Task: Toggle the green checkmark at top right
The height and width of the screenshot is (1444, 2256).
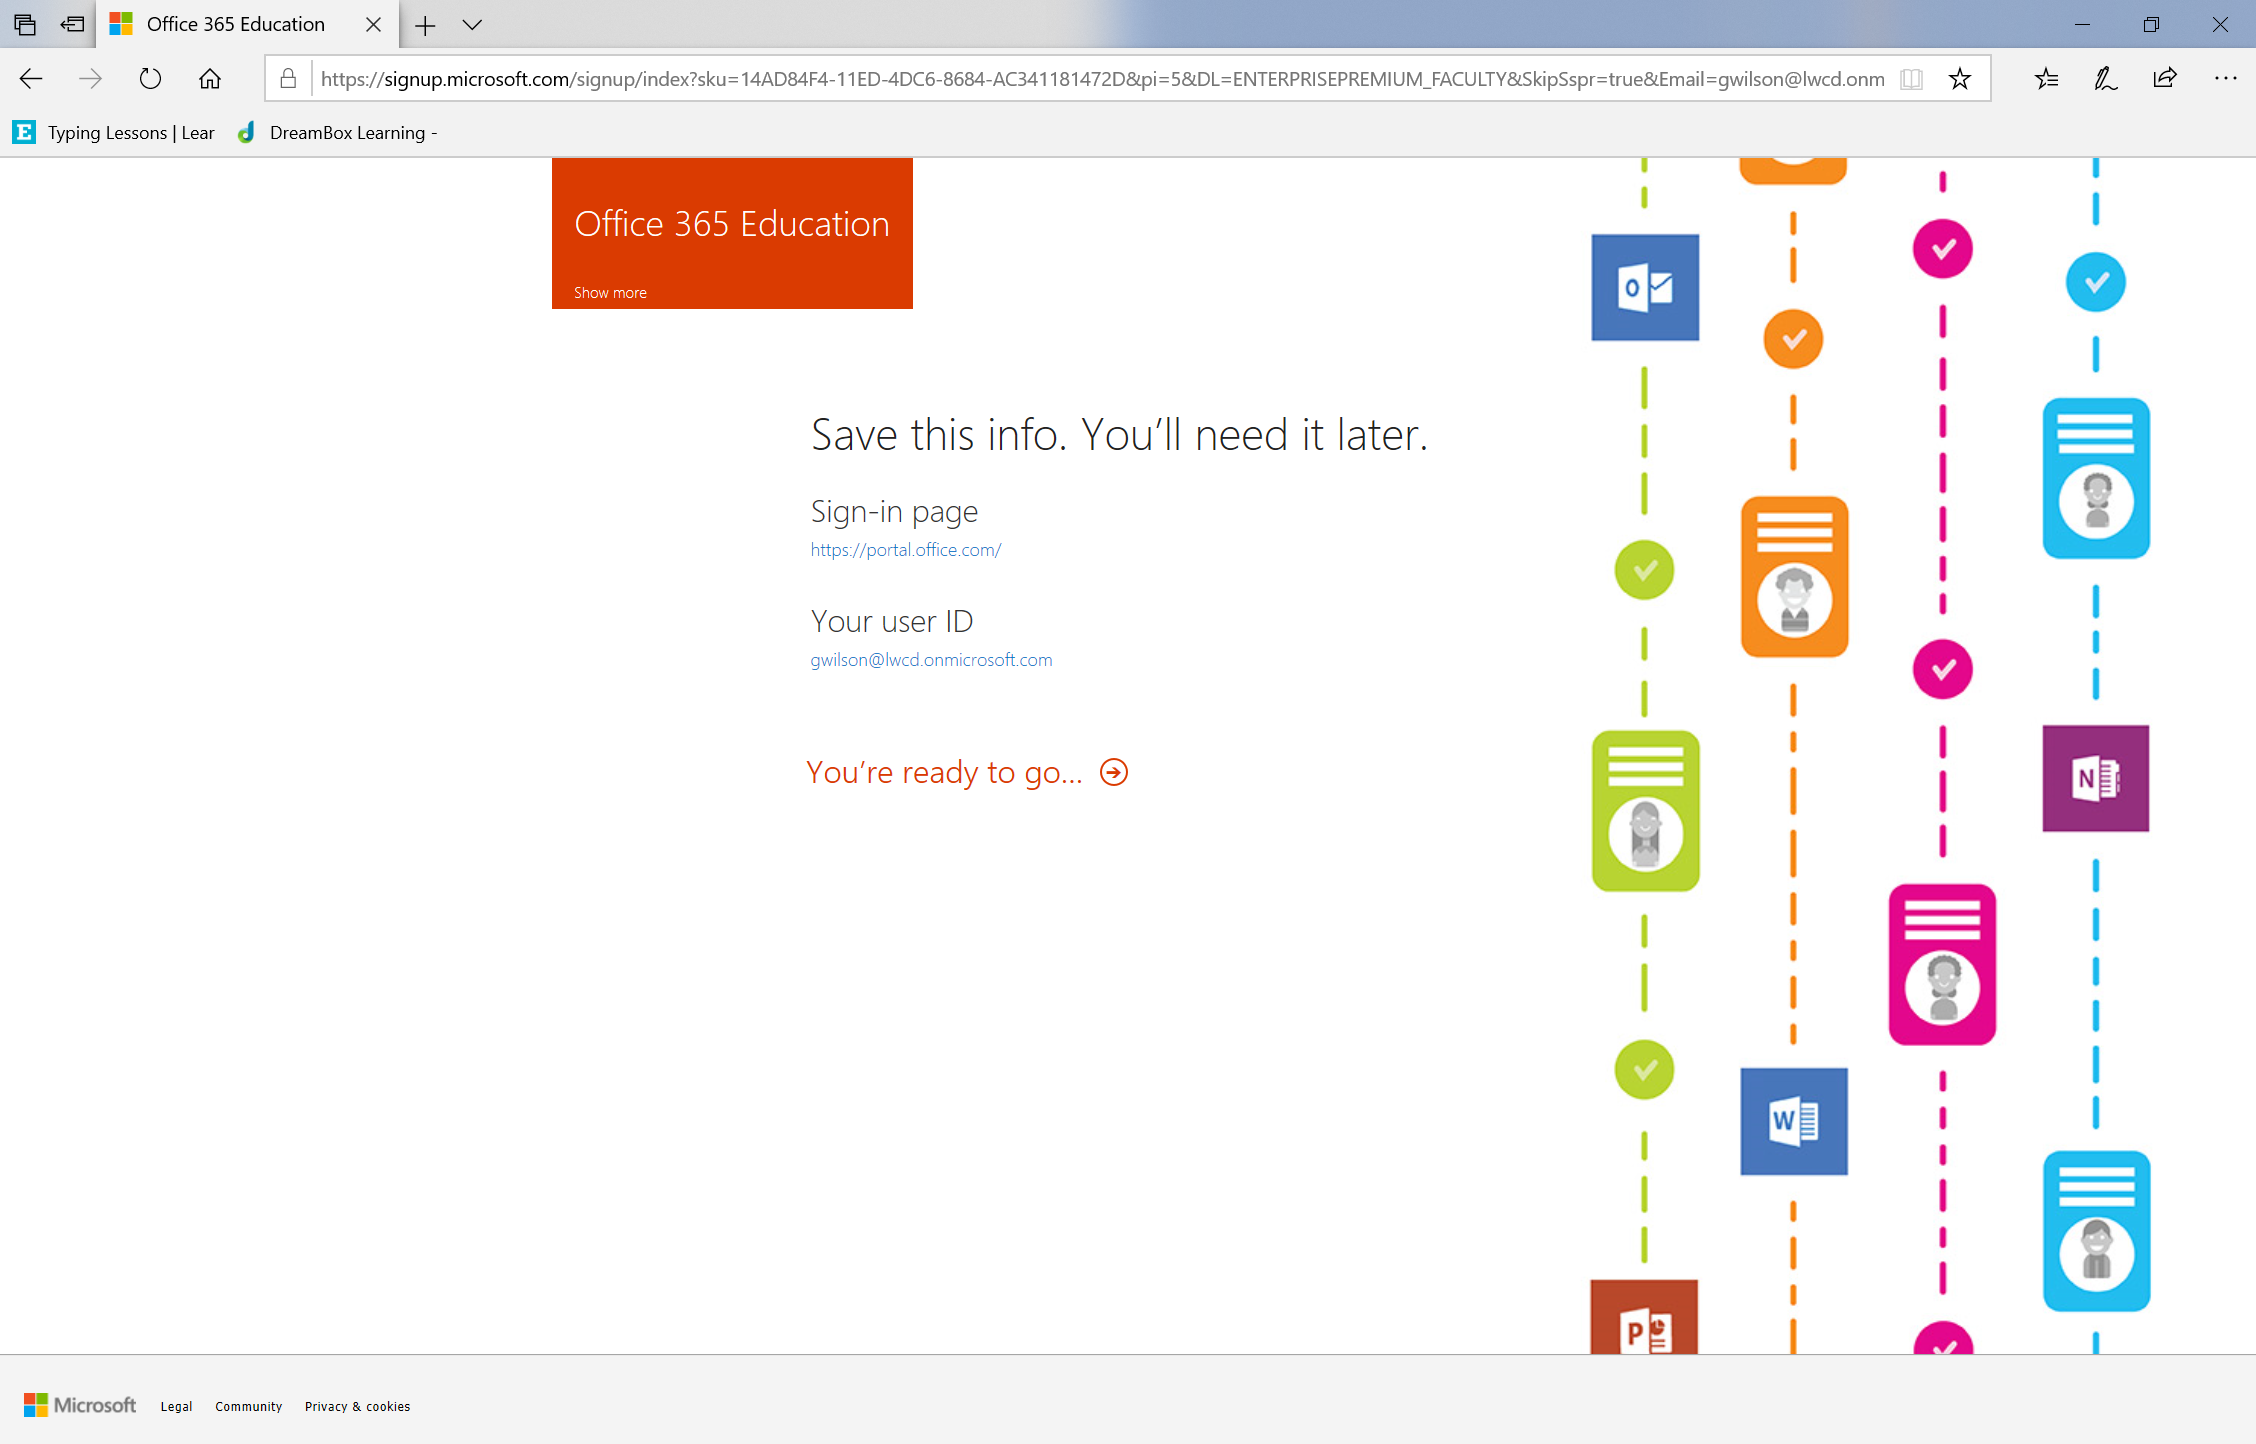Action: (x=1643, y=571)
